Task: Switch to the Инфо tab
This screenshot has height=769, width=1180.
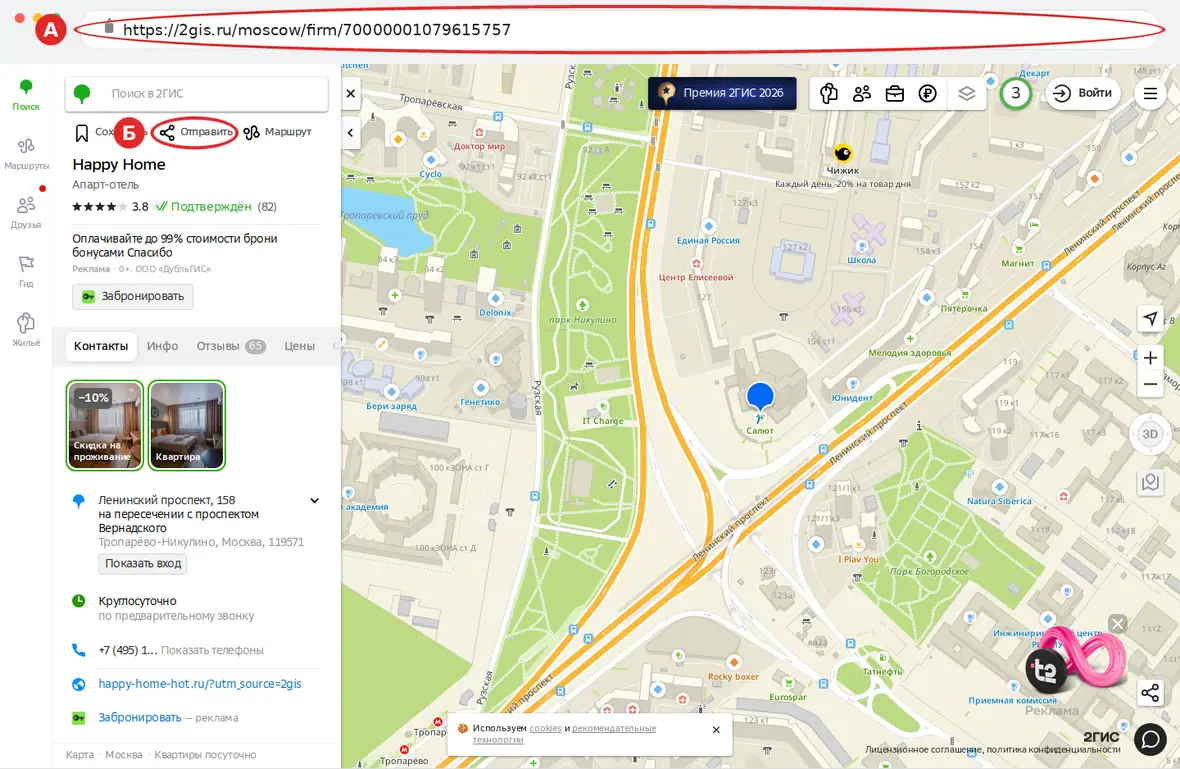Action: click(163, 346)
